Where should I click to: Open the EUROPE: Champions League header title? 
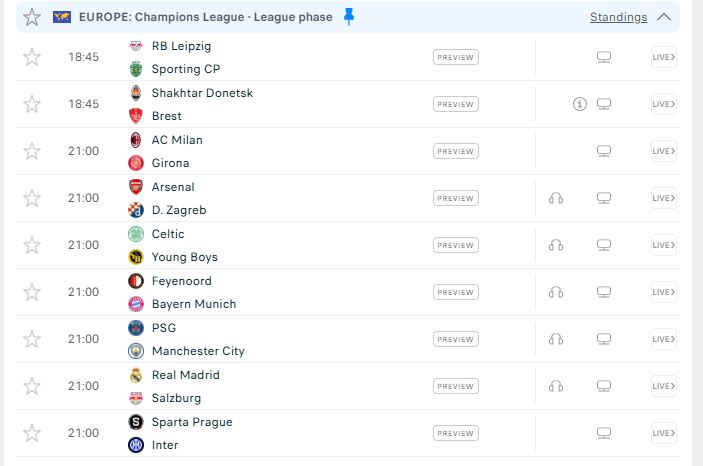click(206, 17)
